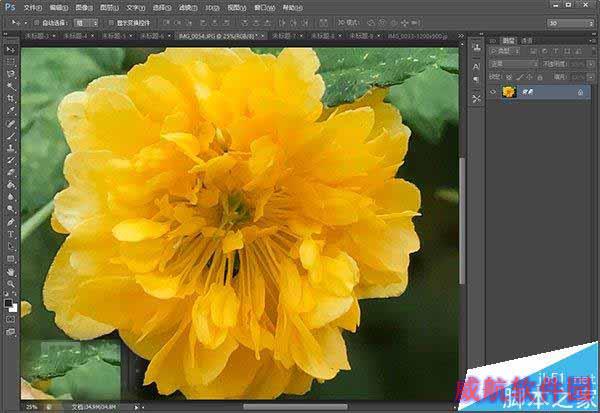The width and height of the screenshot is (600, 413).
Task: Select the Rectangle shape tool
Action: pos(11,259)
